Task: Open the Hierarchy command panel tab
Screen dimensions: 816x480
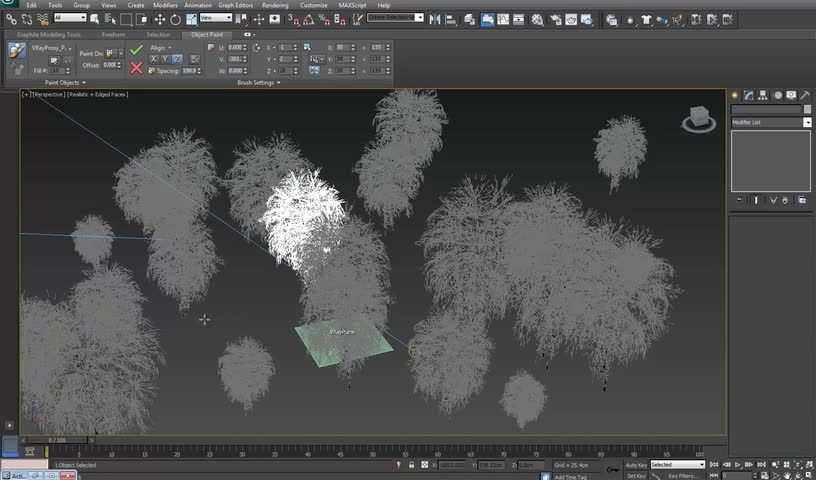Action: (x=763, y=95)
